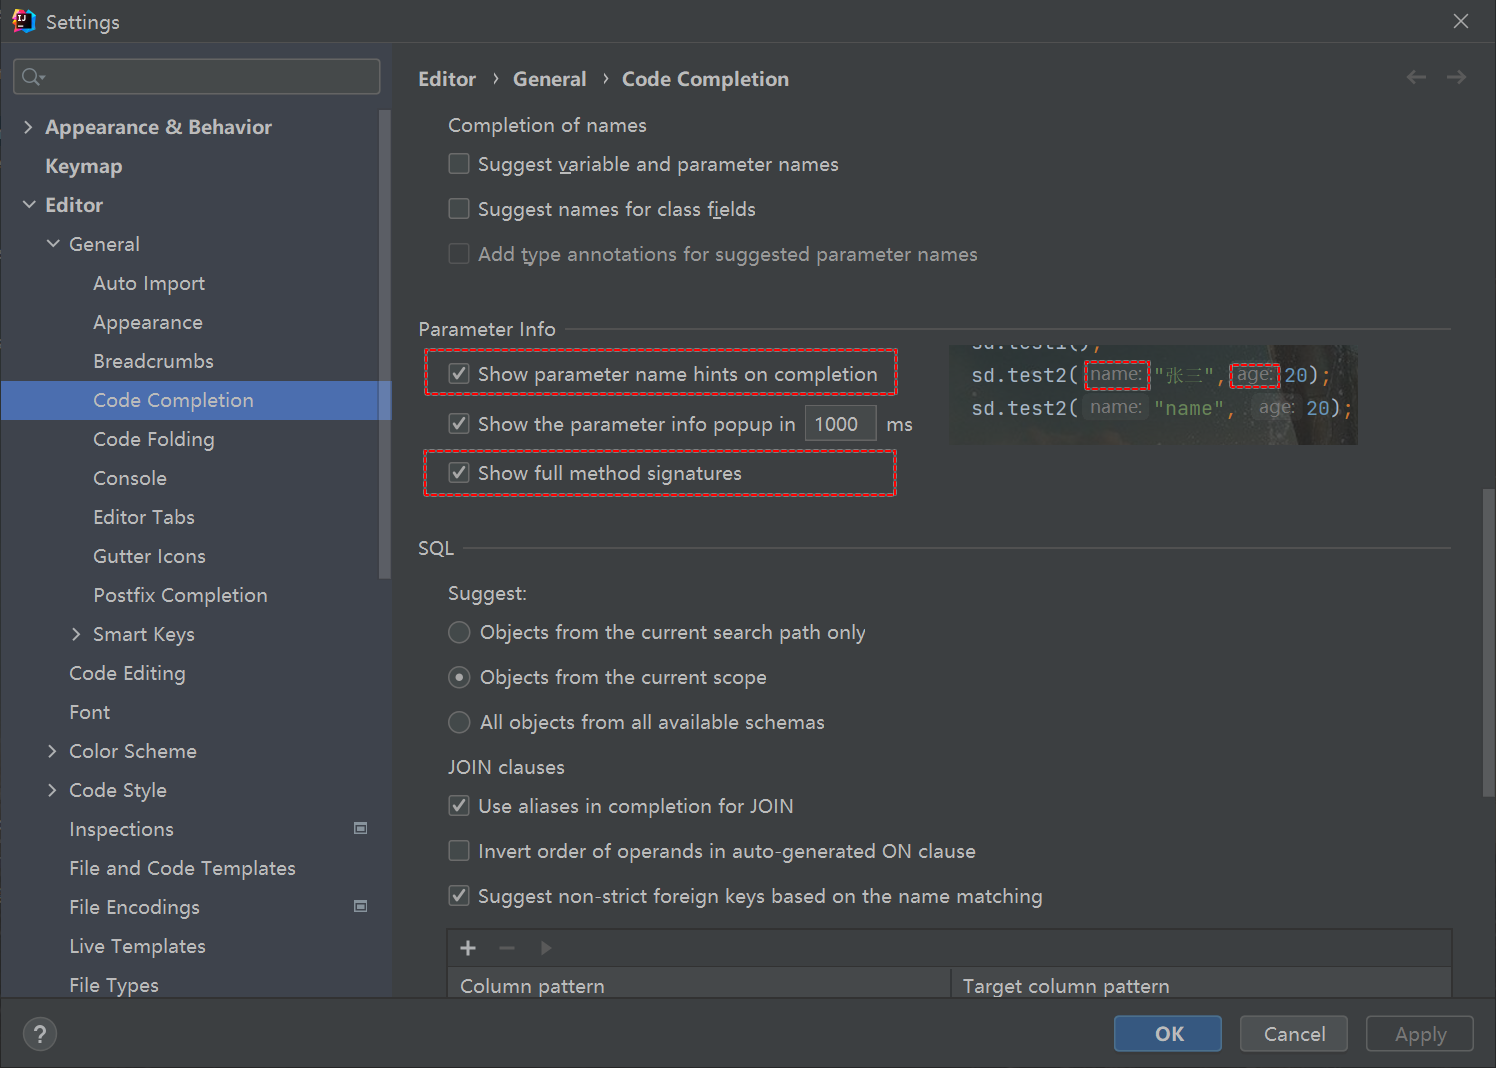Click the IntelliJ logo in the title bar

(x=24, y=21)
